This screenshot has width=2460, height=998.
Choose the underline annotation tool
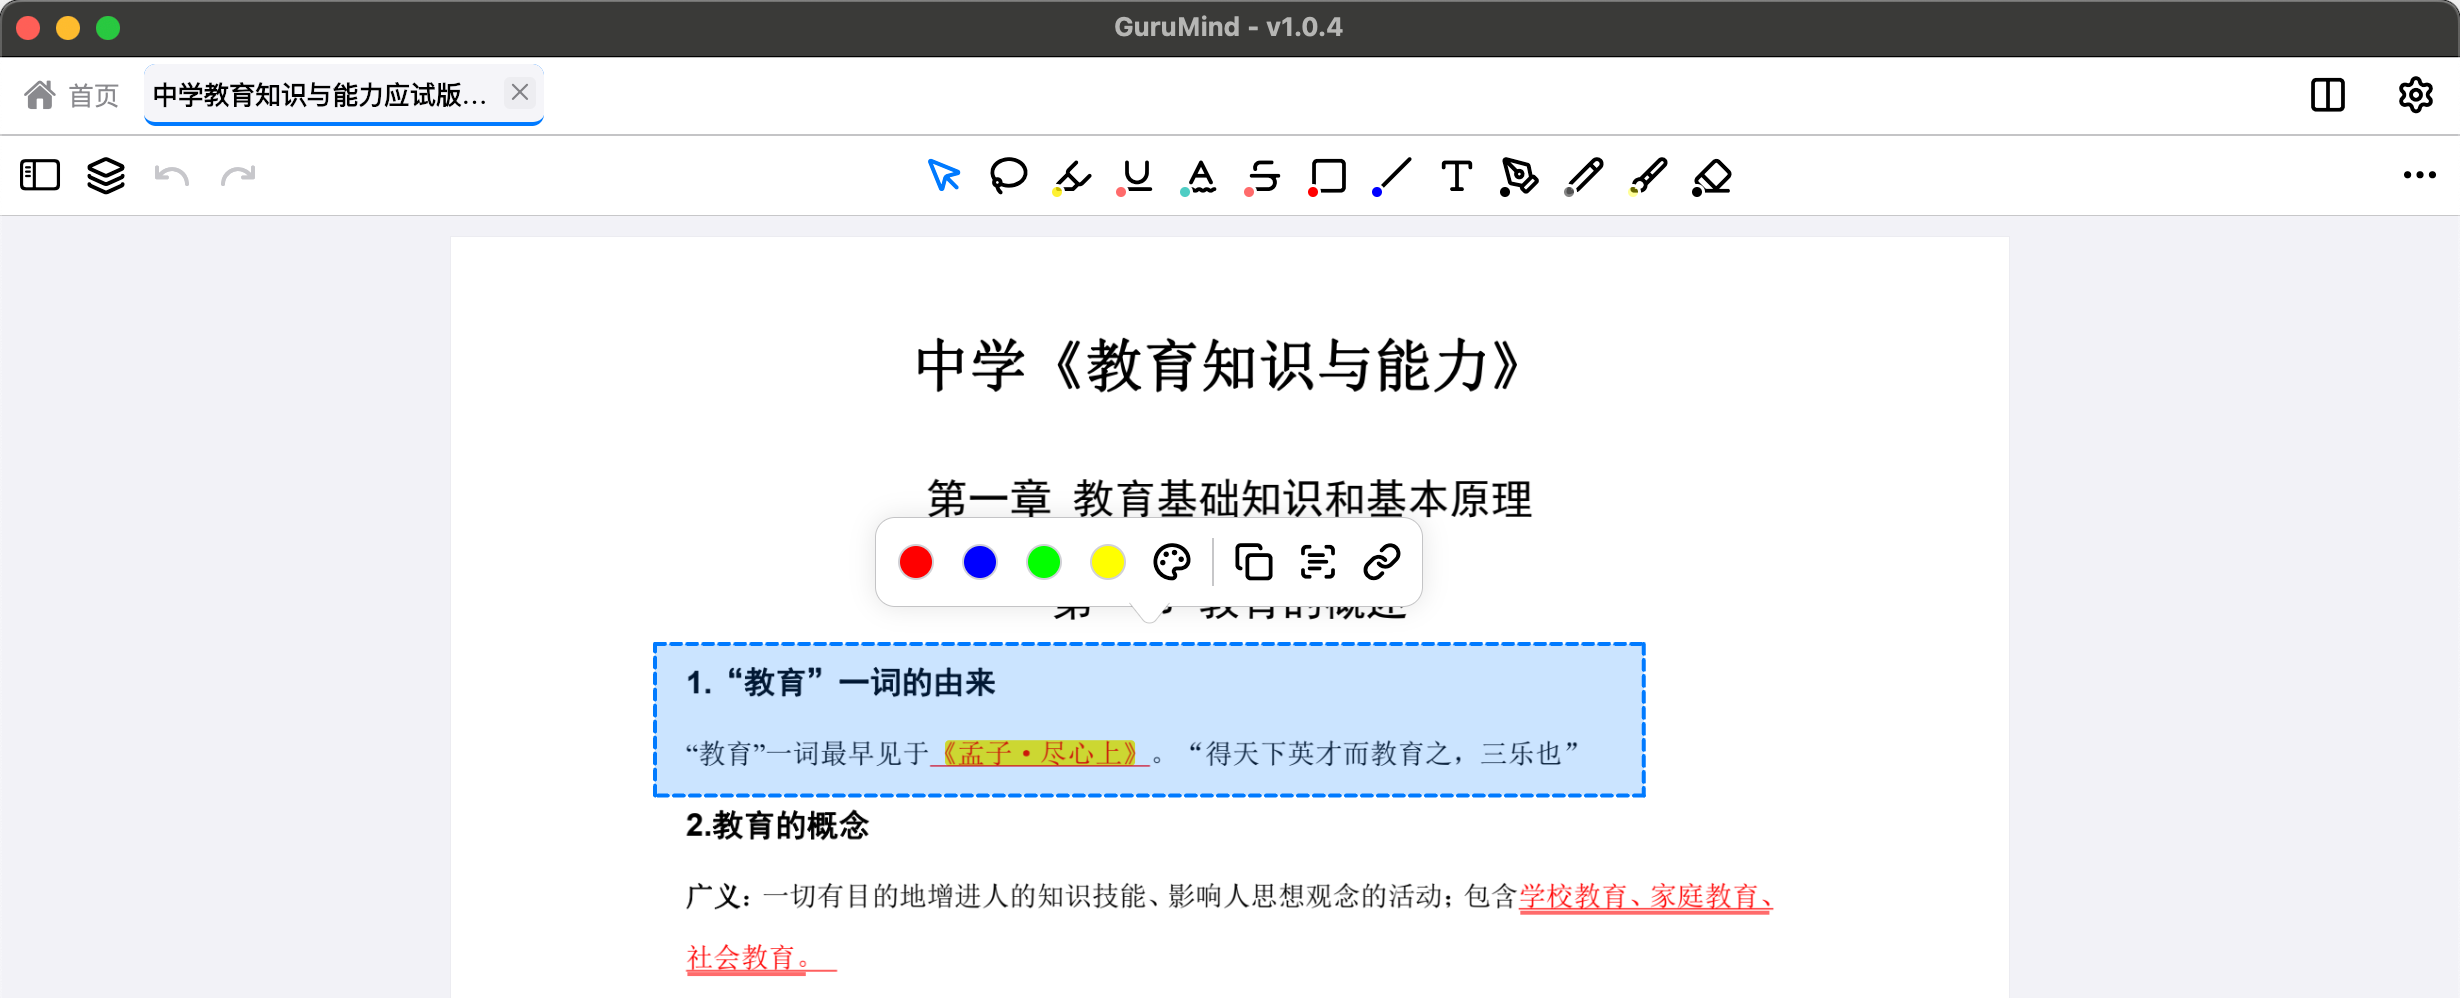click(x=1136, y=177)
